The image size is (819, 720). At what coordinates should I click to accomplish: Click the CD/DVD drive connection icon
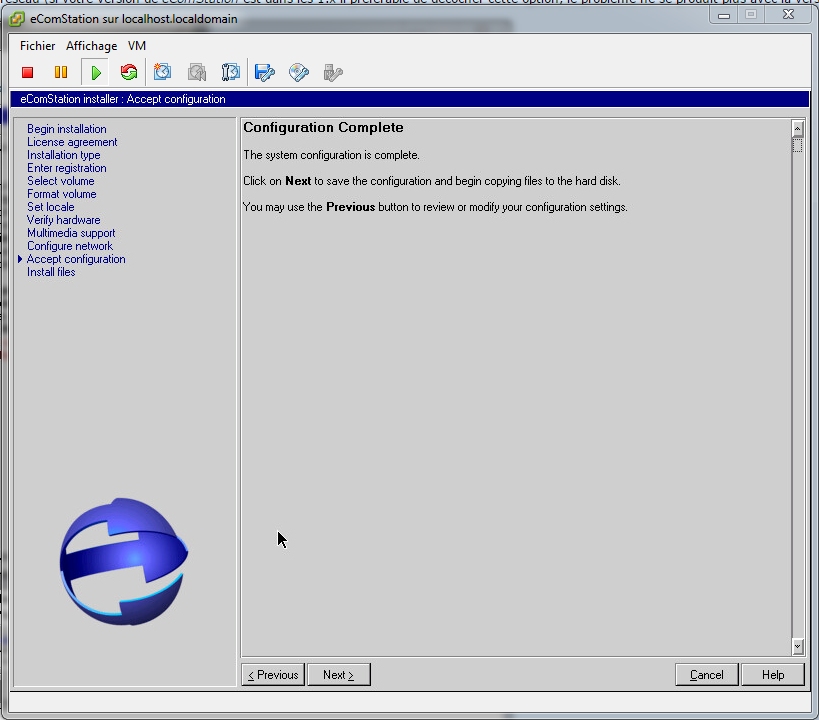[x=299, y=72]
